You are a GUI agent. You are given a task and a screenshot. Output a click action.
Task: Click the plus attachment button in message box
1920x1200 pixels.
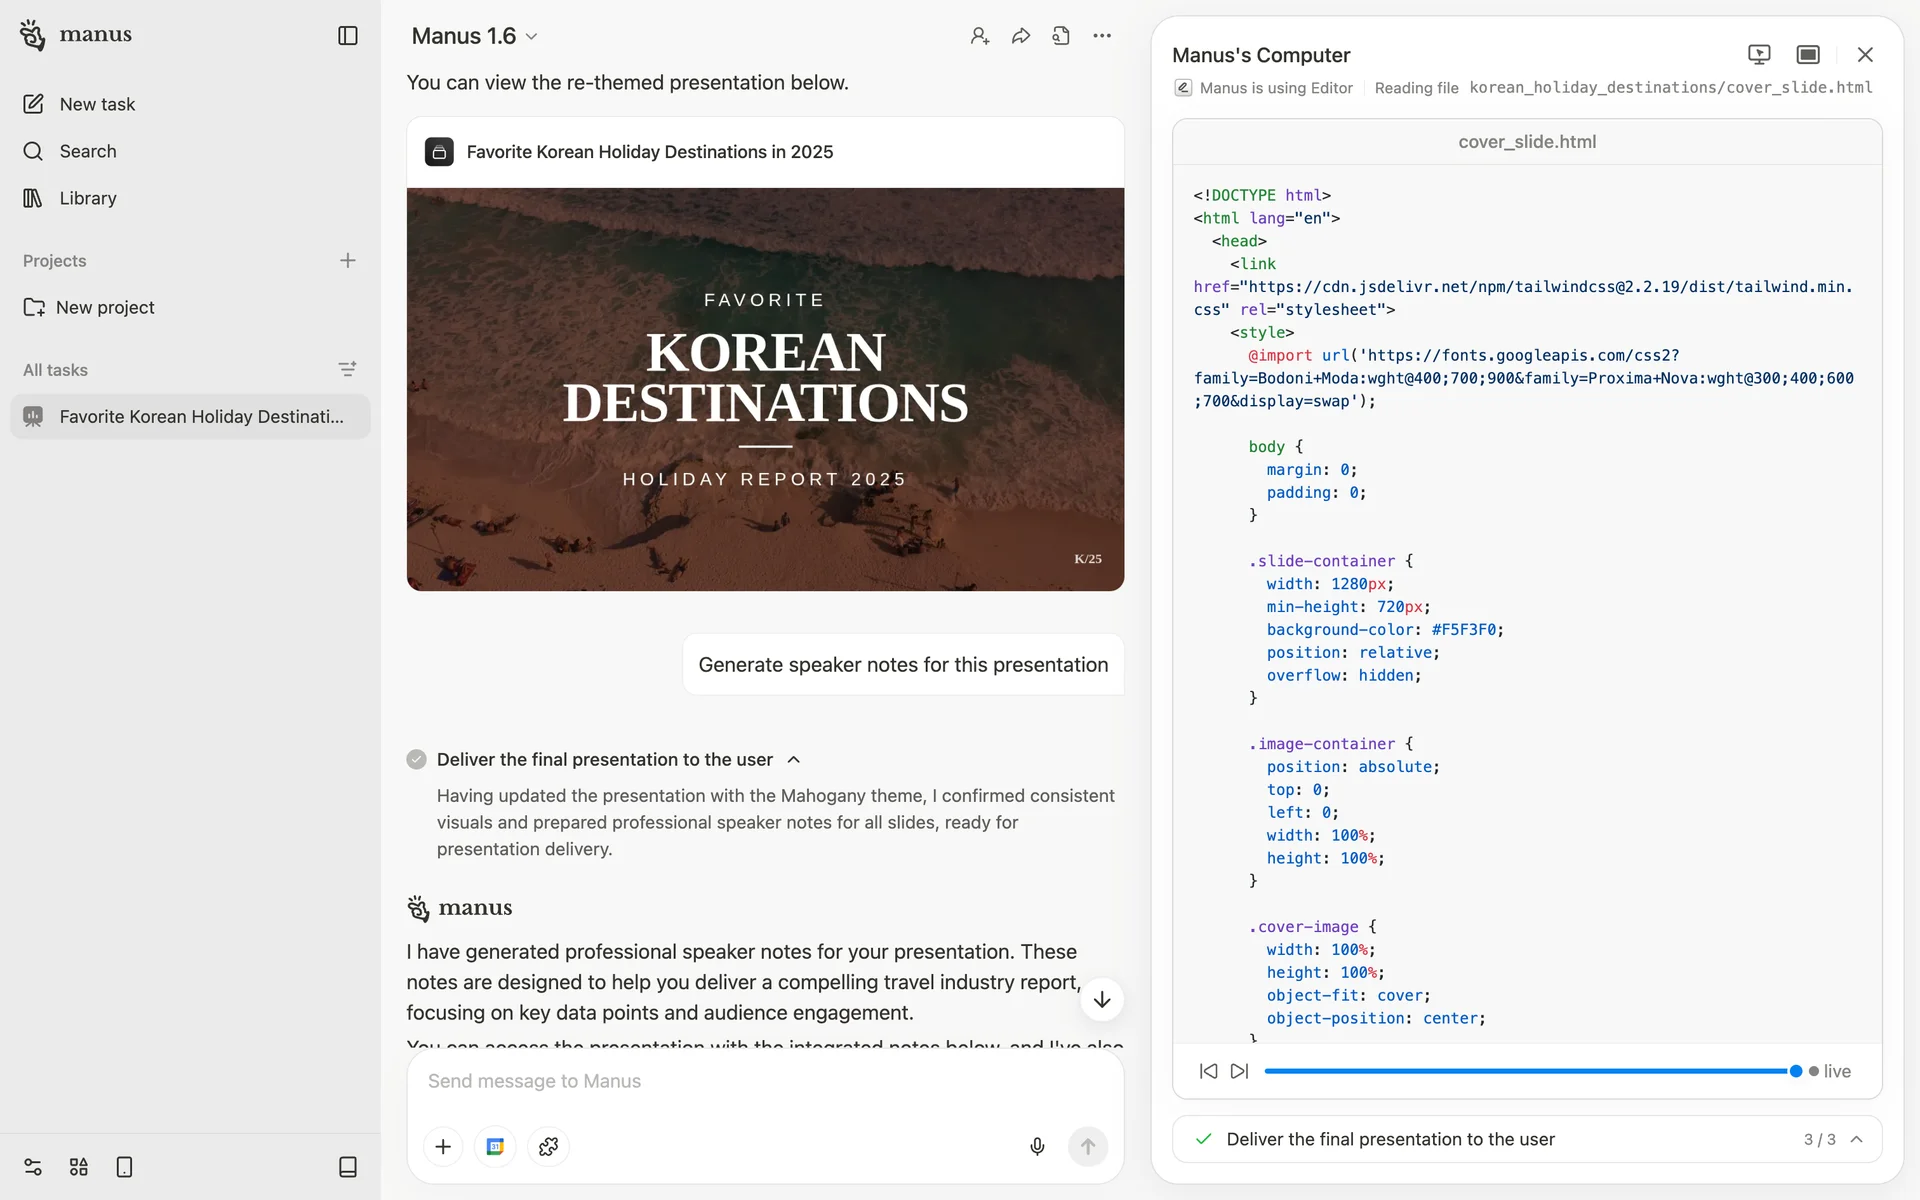coord(443,1146)
